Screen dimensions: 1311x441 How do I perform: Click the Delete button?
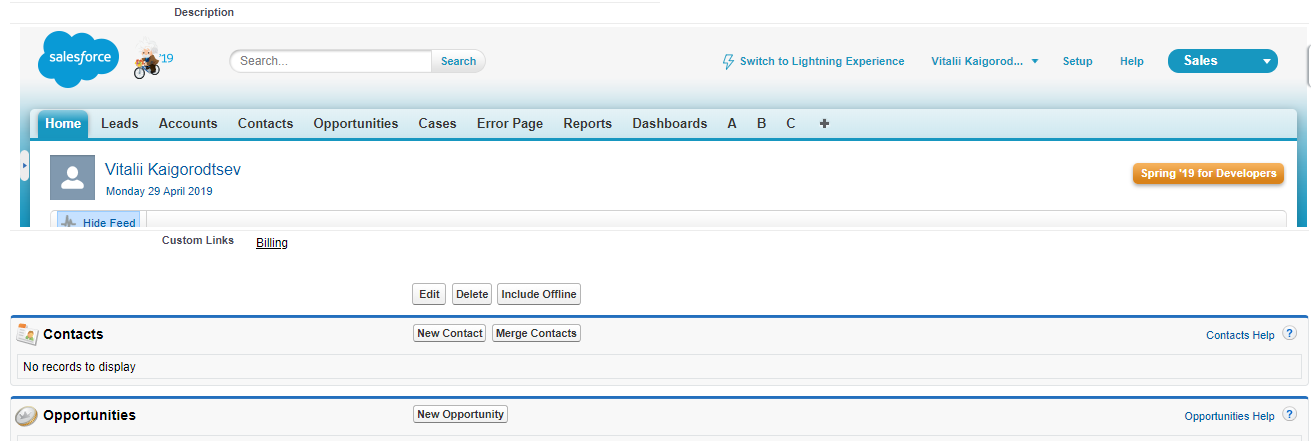[471, 294]
